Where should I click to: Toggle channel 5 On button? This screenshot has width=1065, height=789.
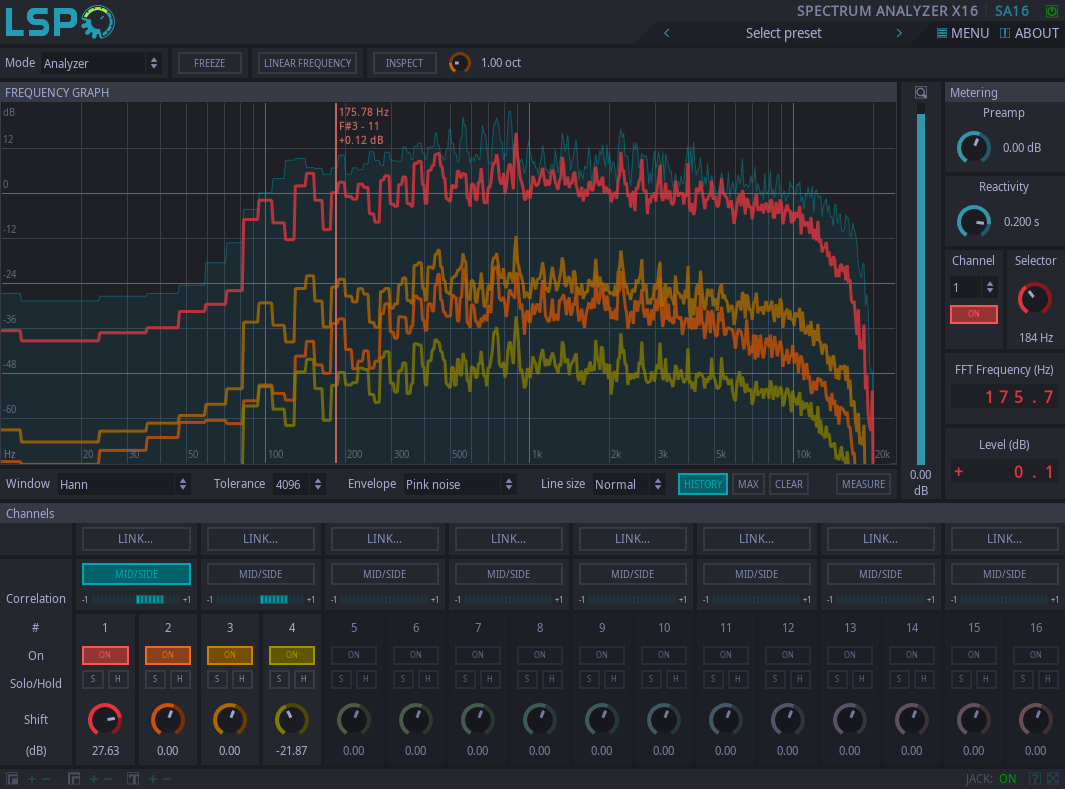click(x=354, y=655)
